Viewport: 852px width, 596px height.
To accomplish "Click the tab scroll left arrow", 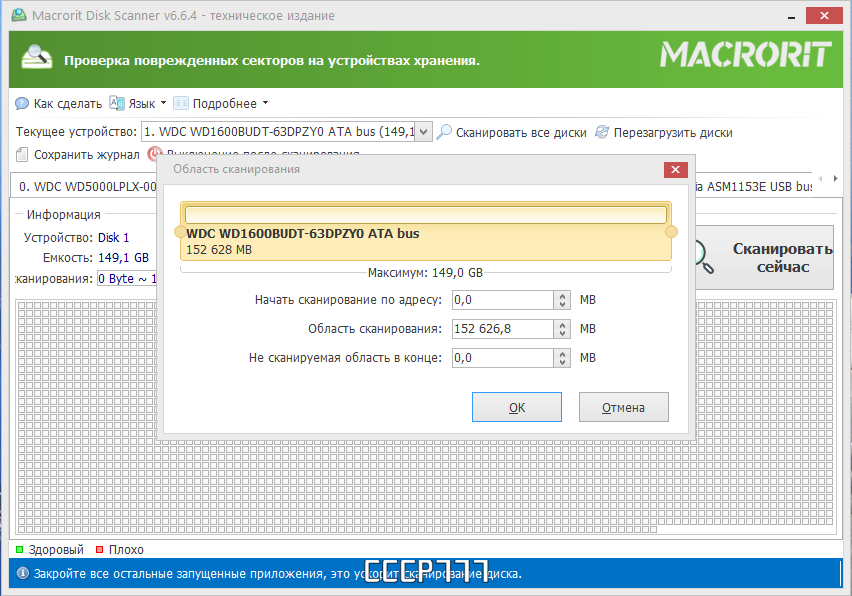I will (820, 178).
